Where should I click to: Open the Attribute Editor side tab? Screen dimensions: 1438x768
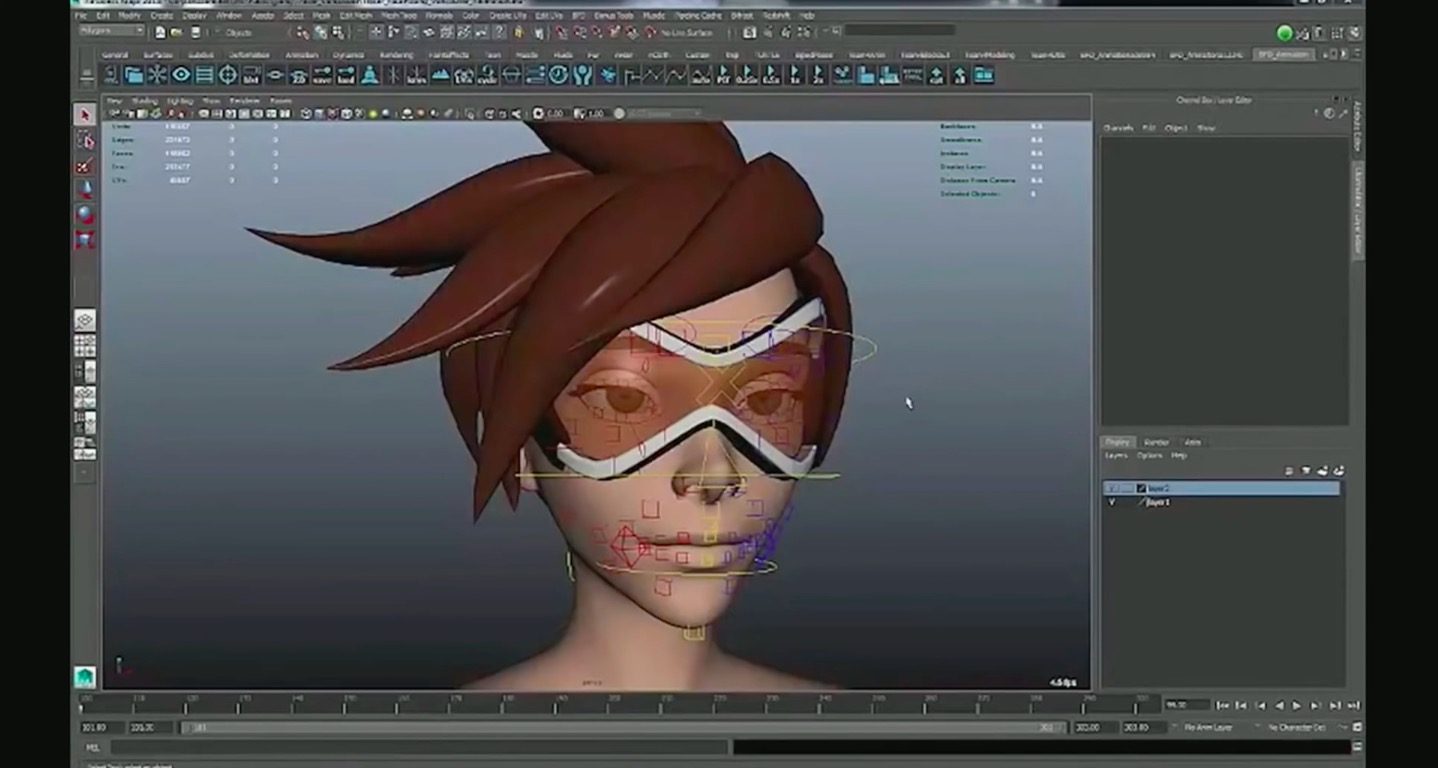point(1358,127)
